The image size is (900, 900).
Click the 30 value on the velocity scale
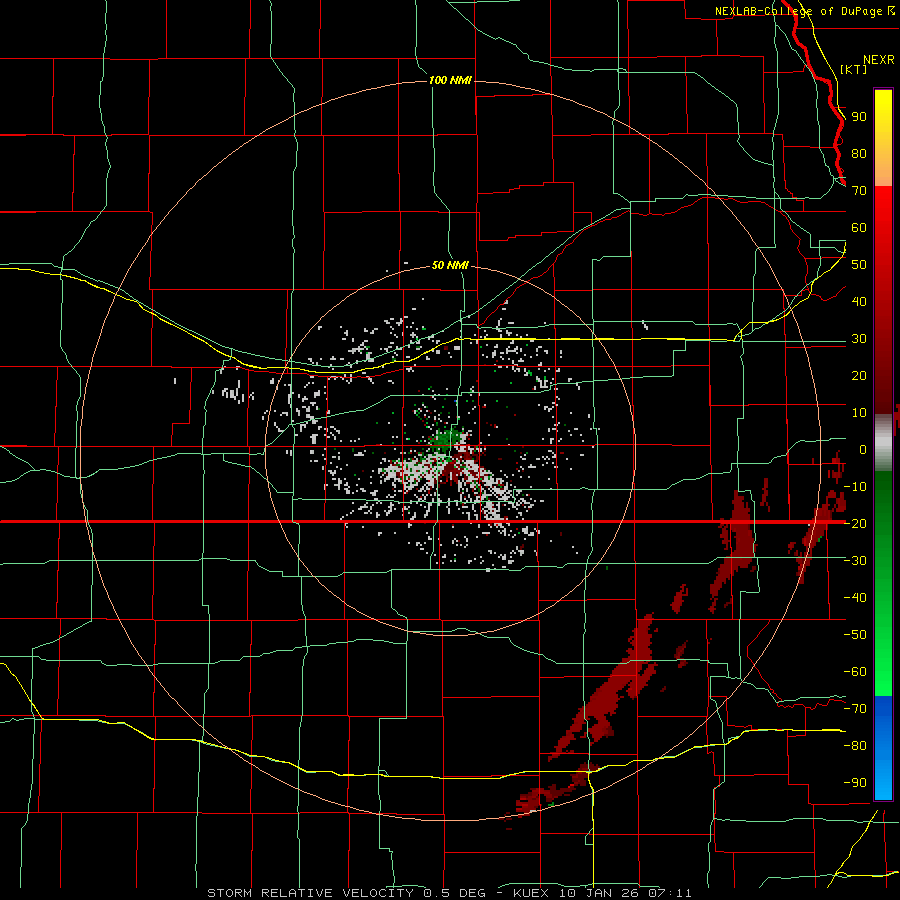point(859,339)
